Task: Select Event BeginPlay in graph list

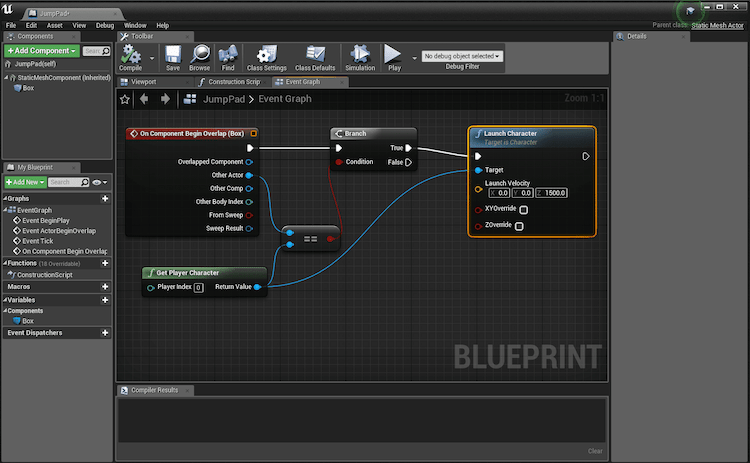Action: 46,220
